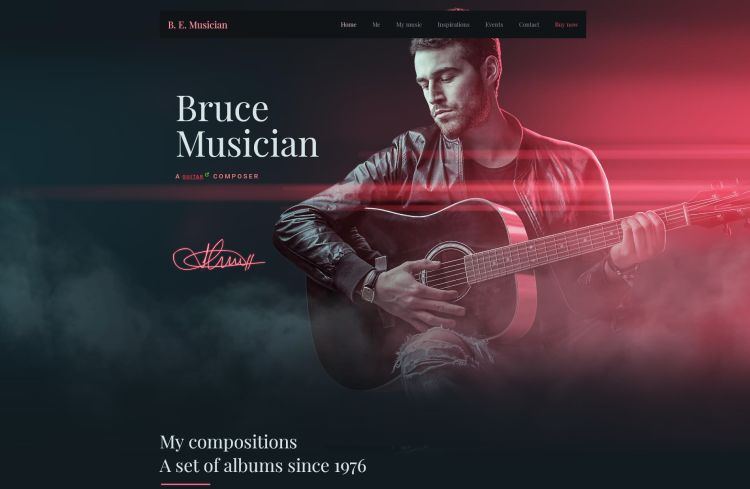Click the word 'COMPOSER' in the tagline
This screenshot has width=750, height=489.
click(x=236, y=176)
